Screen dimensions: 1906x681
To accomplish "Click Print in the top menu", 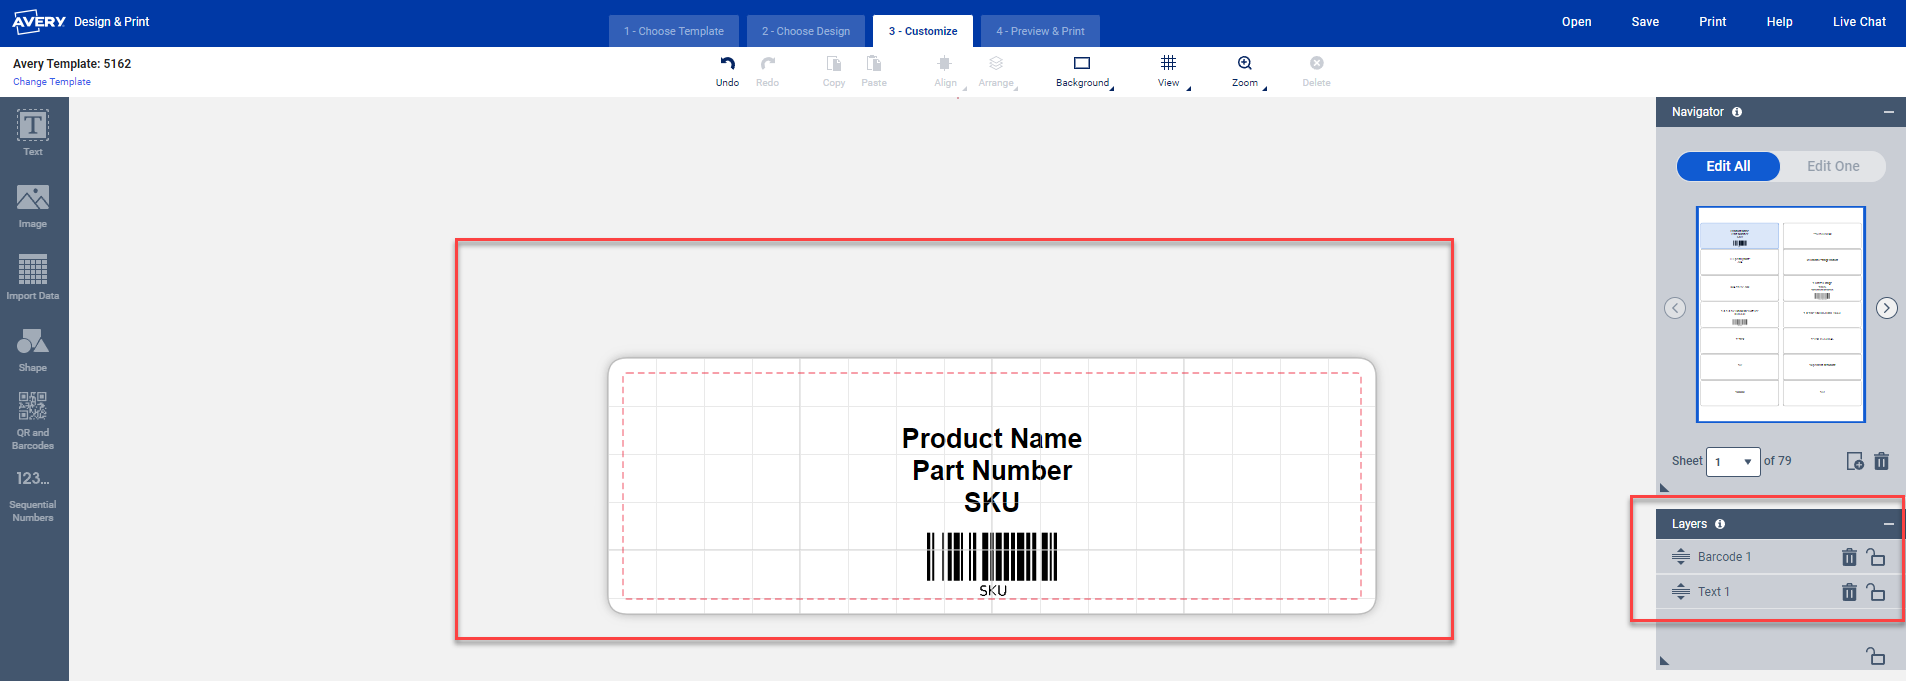I will pos(1713,22).
